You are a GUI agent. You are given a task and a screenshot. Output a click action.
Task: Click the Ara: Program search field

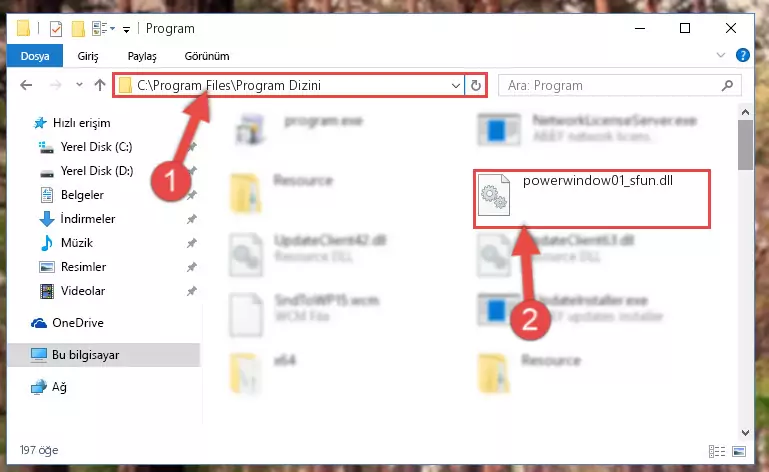[x=612, y=85]
